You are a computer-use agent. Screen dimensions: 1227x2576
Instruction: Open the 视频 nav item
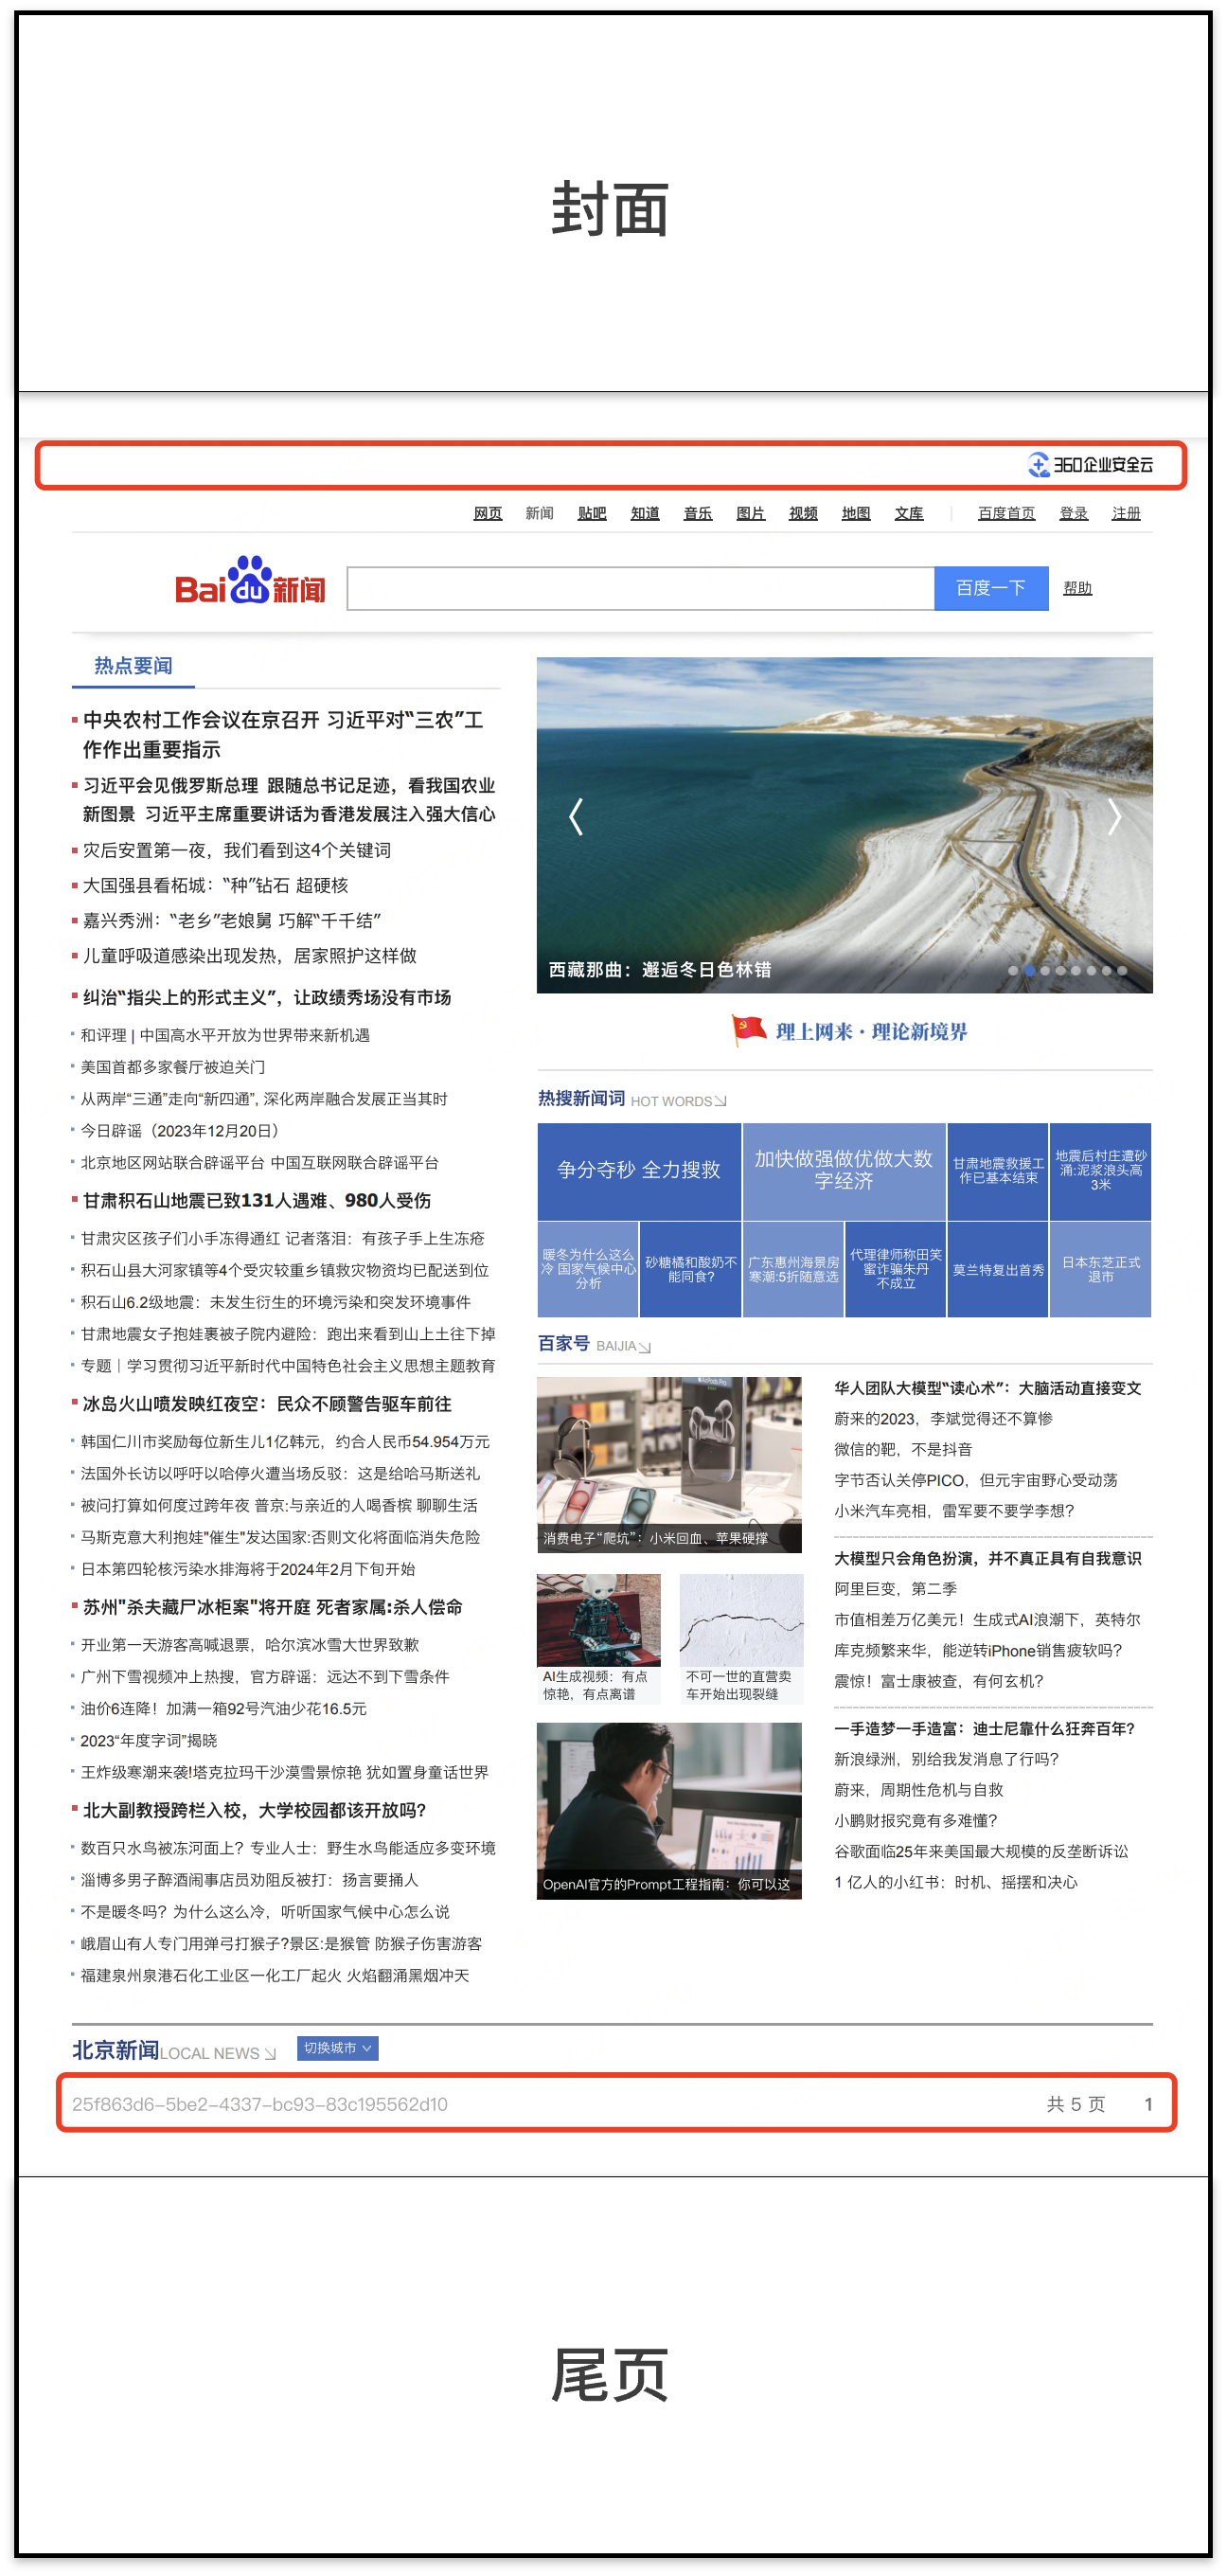(x=804, y=513)
